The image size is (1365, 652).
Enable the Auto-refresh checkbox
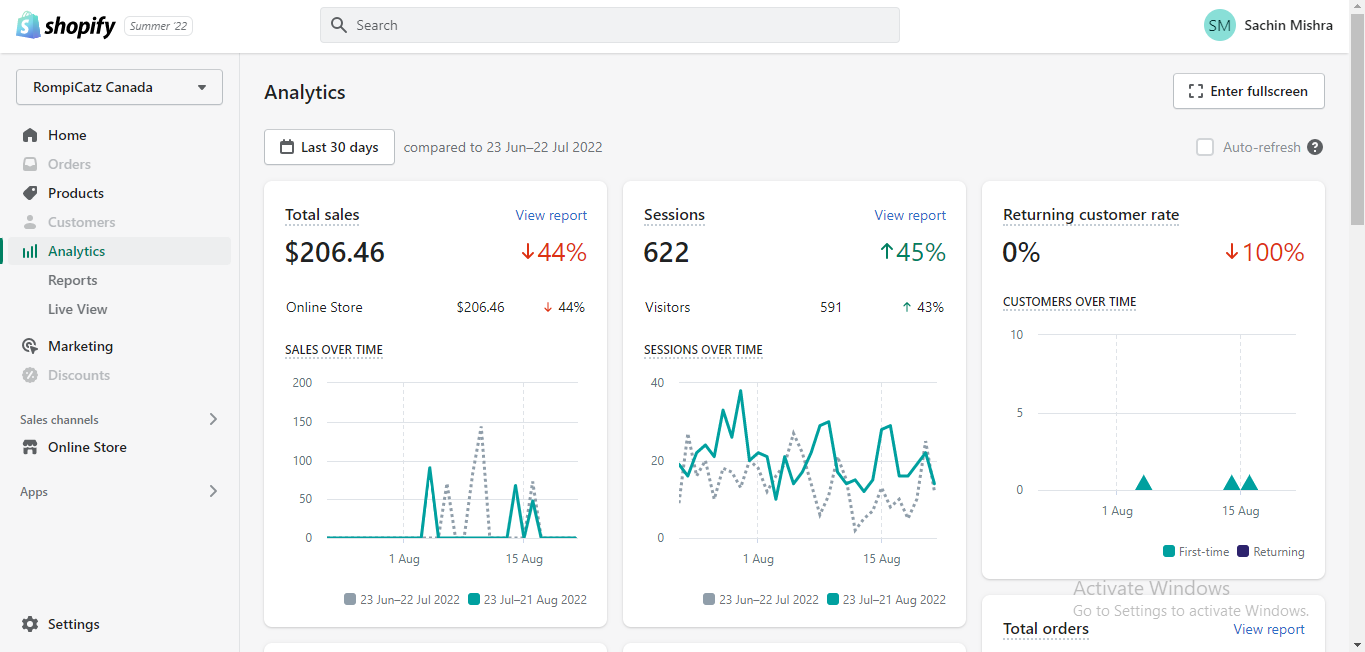[1205, 147]
